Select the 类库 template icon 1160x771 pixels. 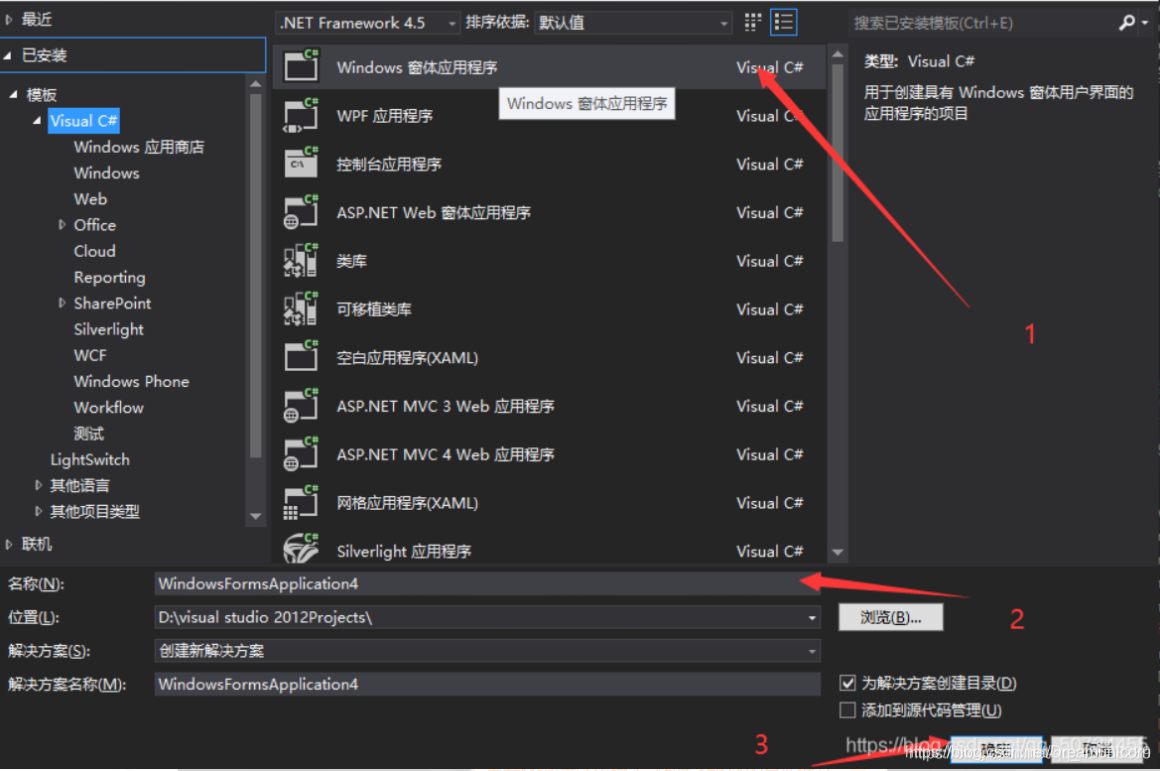click(301, 260)
